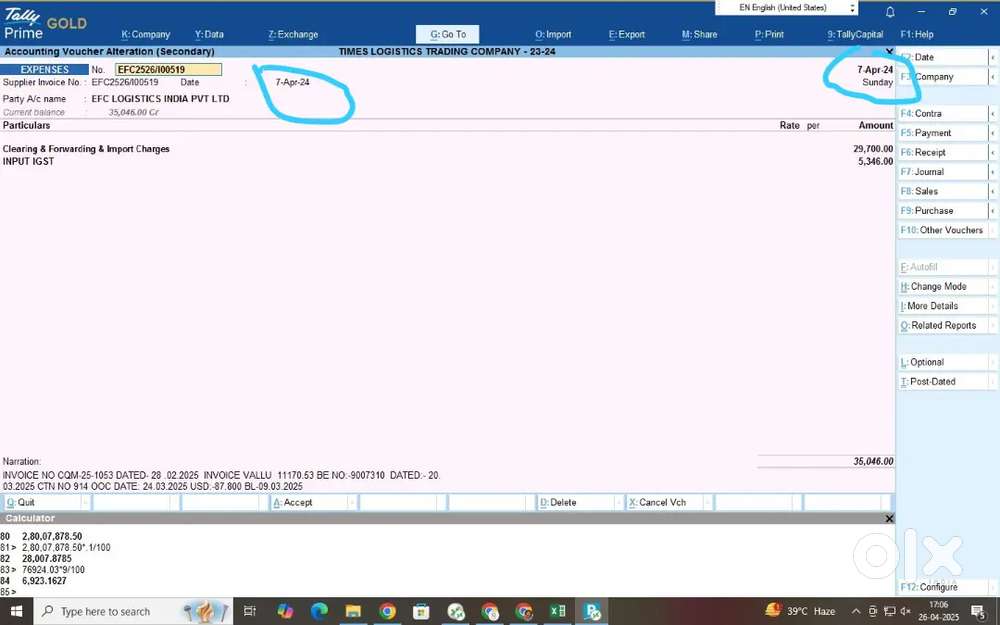Screen dimensions: 1000x625
Task: Expand the arrow beside F5: Payment
Action: [993, 133]
